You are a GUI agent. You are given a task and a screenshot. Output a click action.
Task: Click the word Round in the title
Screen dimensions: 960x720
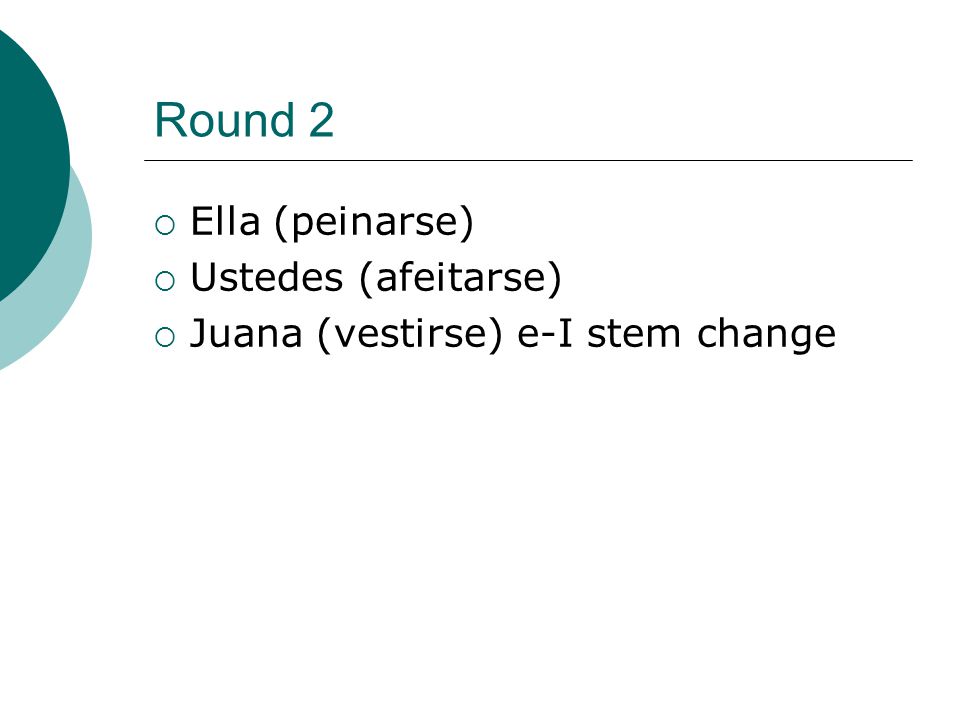click(x=225, y=120)
